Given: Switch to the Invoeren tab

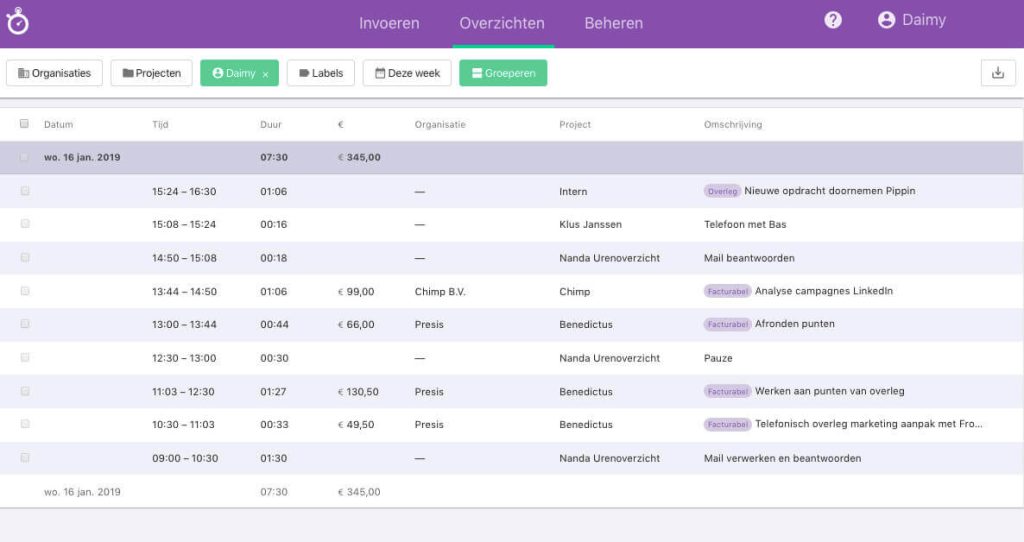Looking at the screenshot, I should pos(389,23).
